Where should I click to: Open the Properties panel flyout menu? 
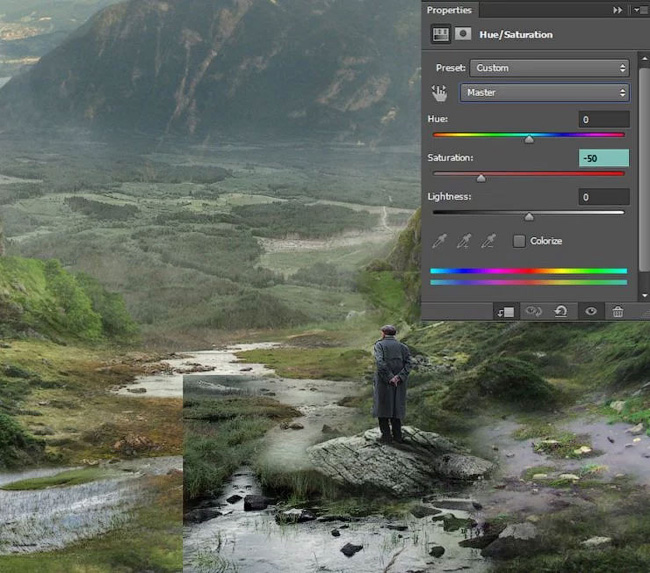[639, 9]
